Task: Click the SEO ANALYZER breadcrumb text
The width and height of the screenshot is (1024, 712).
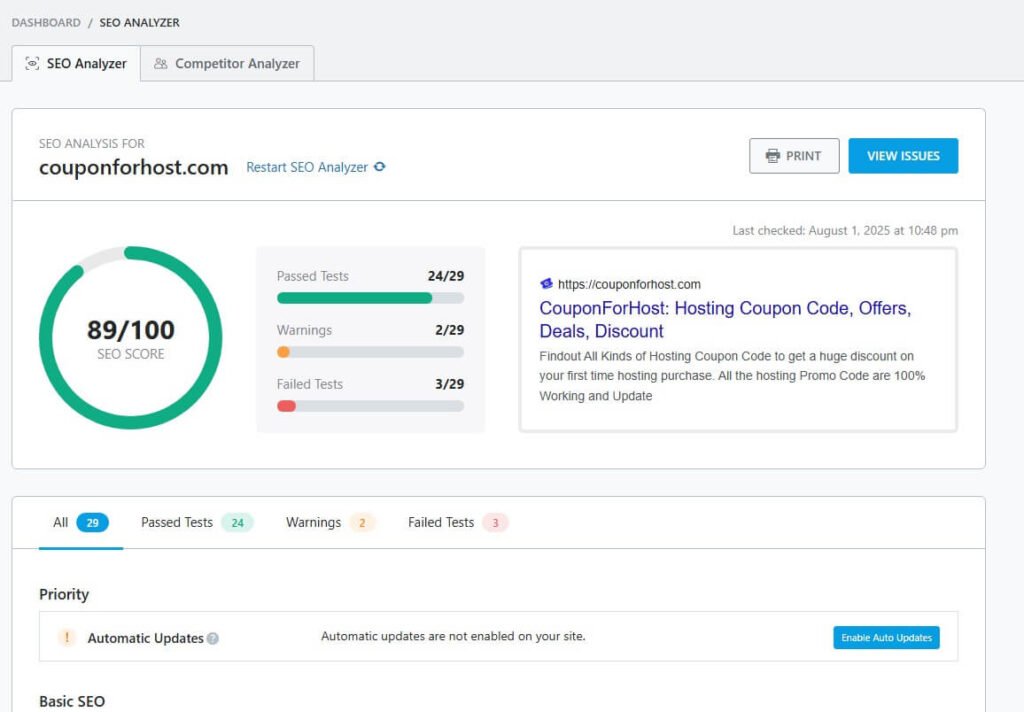Action: [140, 22]
